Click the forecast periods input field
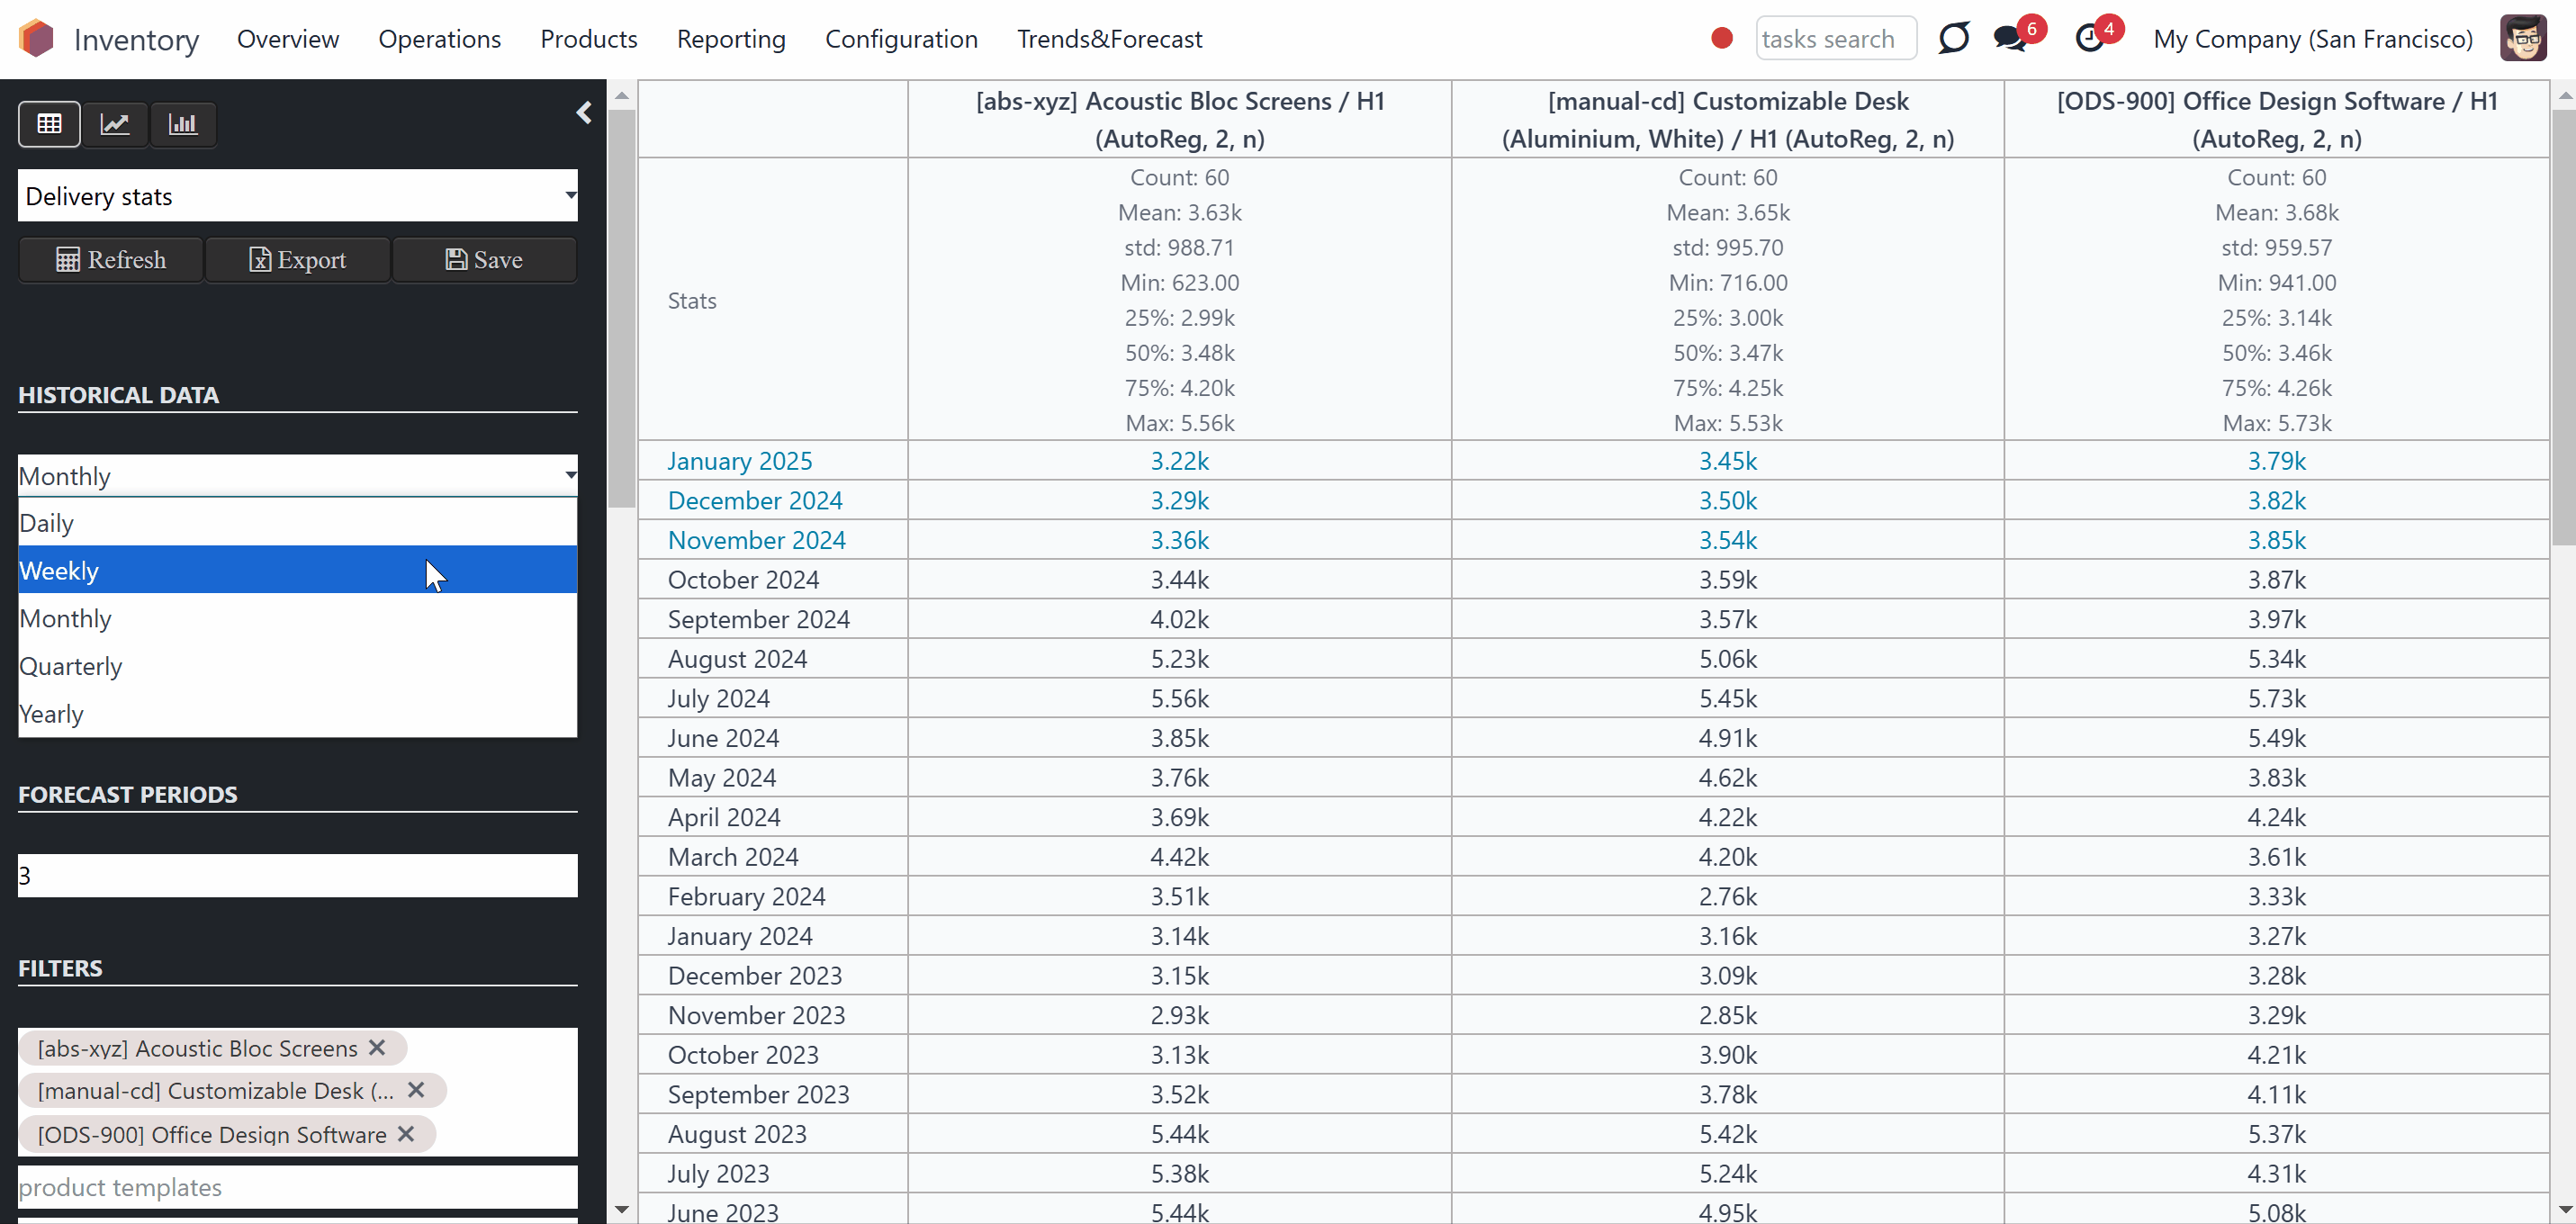 [x=298, y=875]
